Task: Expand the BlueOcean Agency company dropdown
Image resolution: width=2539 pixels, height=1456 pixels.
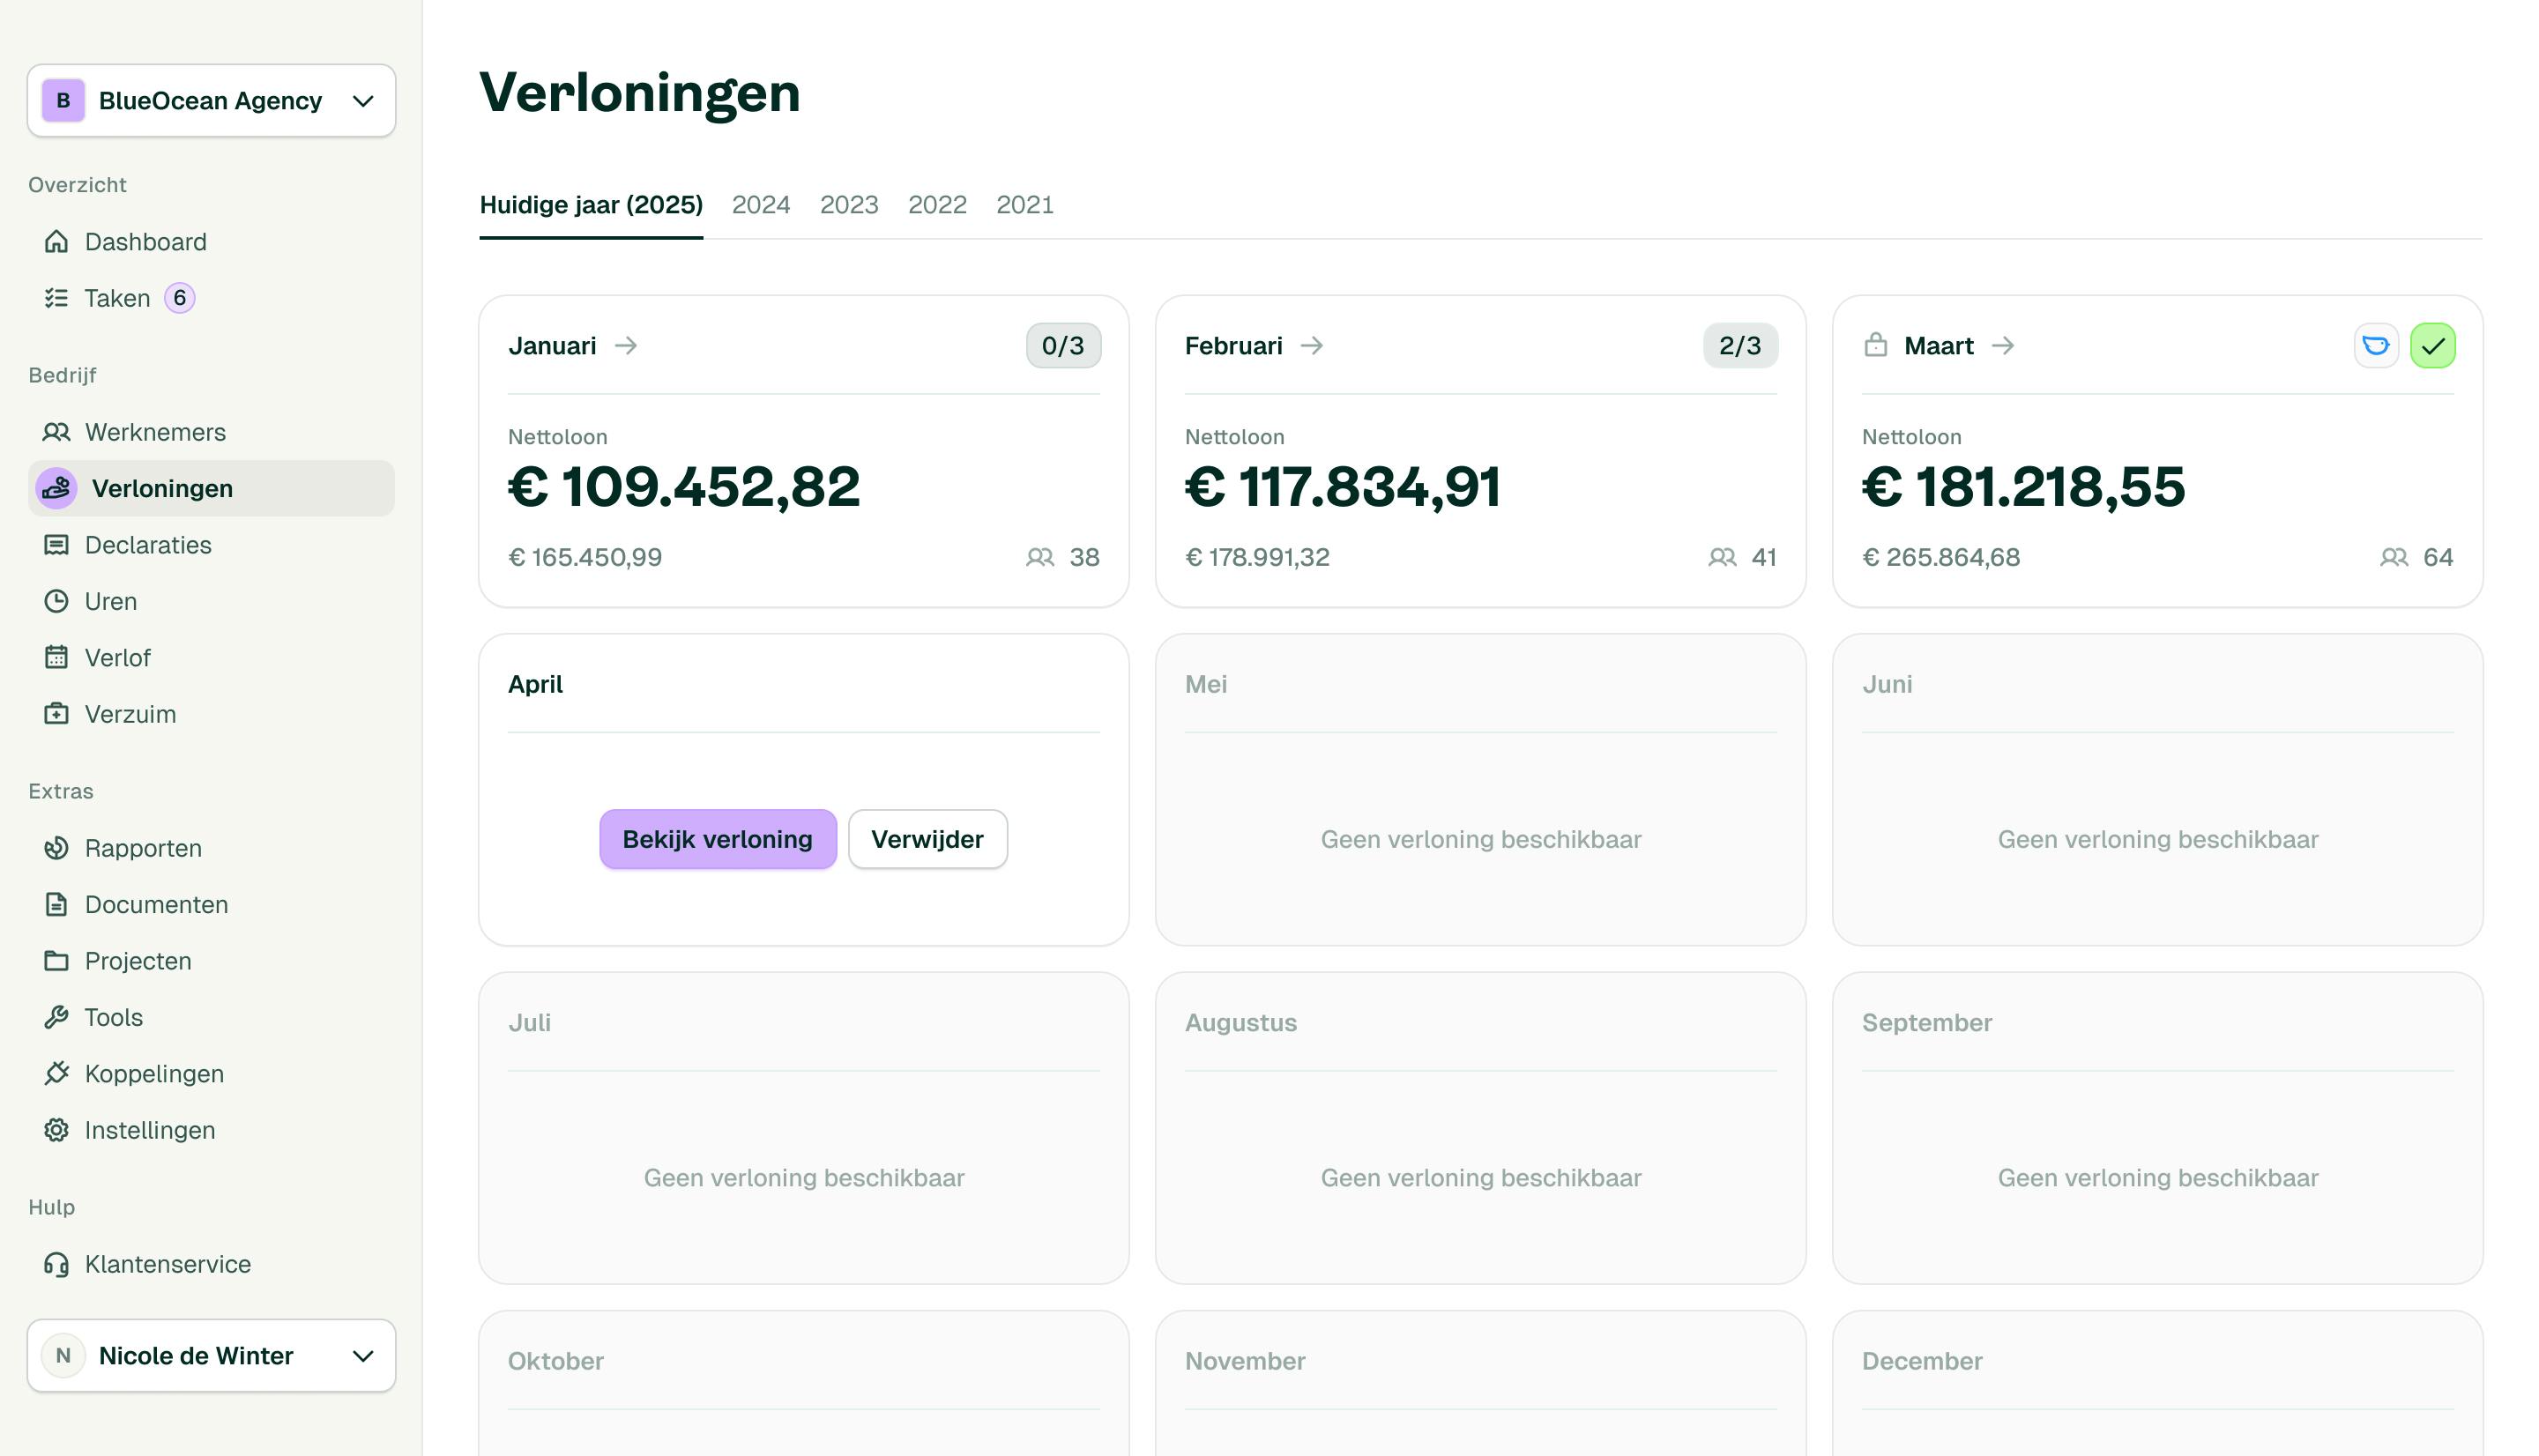Action: click(x=363, y=101)
